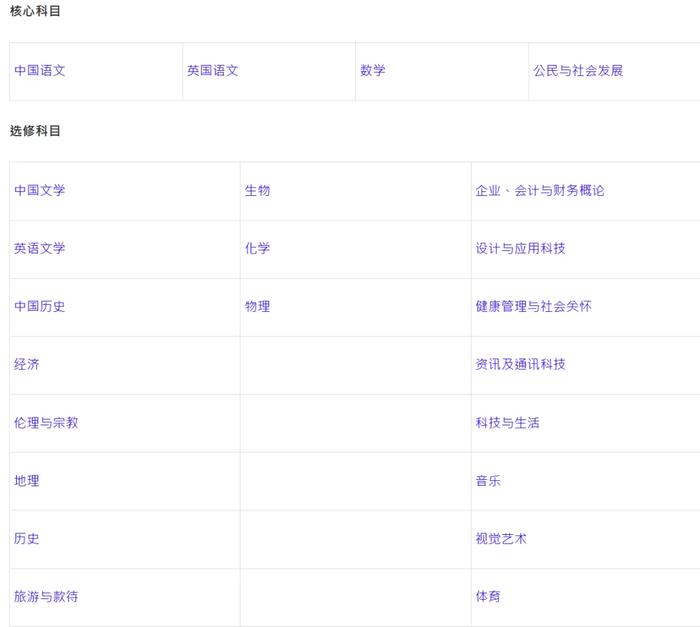Click the 英国语文 link
This screenshot has height=627, width=700.
[213, 71]
